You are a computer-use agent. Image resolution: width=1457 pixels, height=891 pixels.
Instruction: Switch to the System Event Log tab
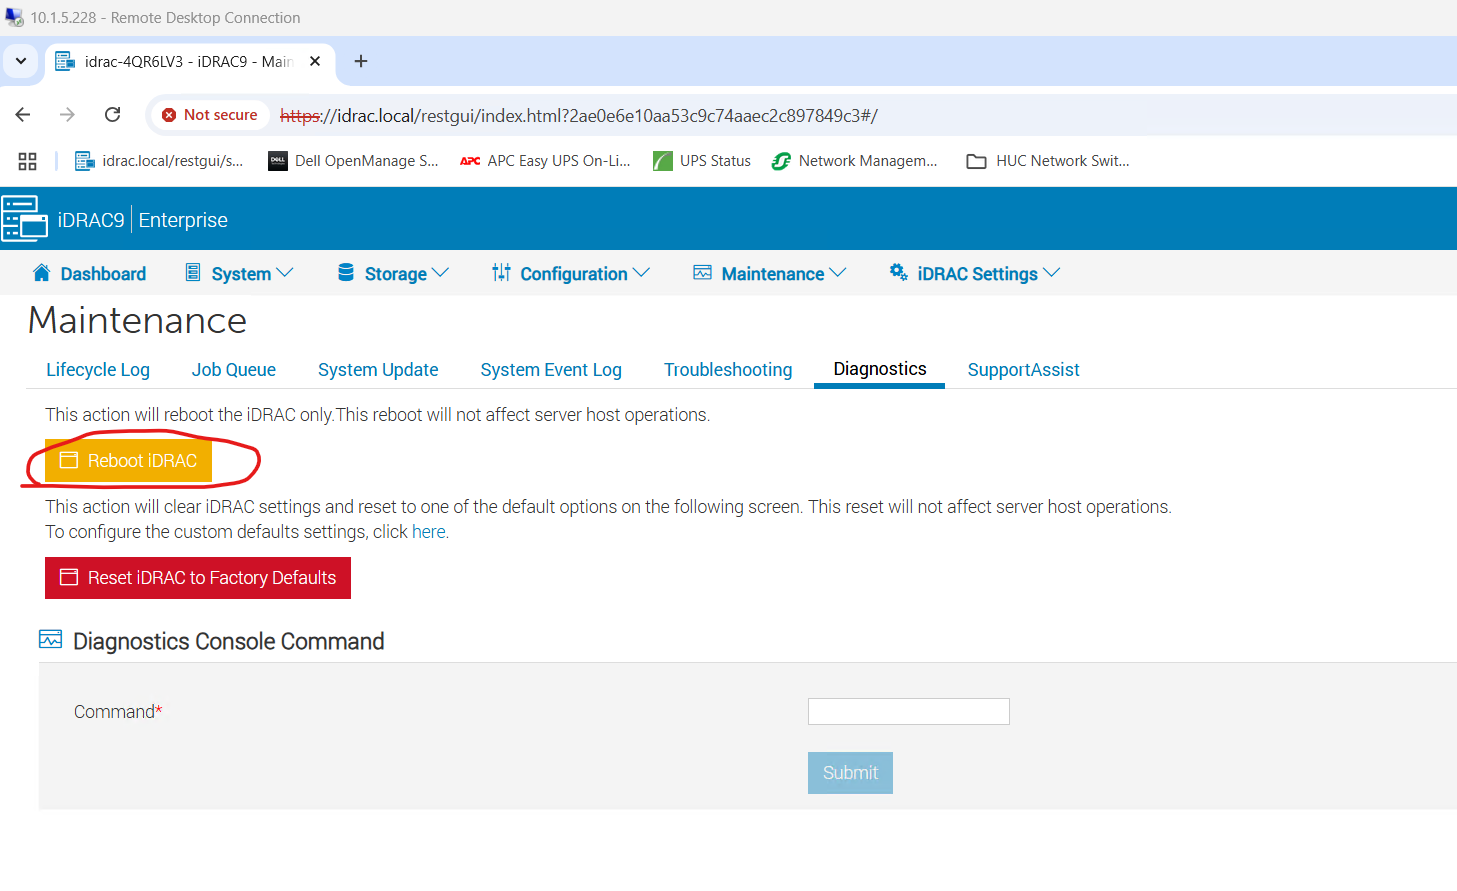(x=551, y=370)
